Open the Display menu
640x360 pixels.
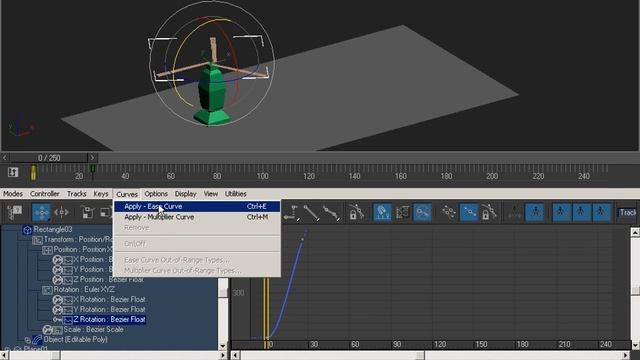(185, 194)
